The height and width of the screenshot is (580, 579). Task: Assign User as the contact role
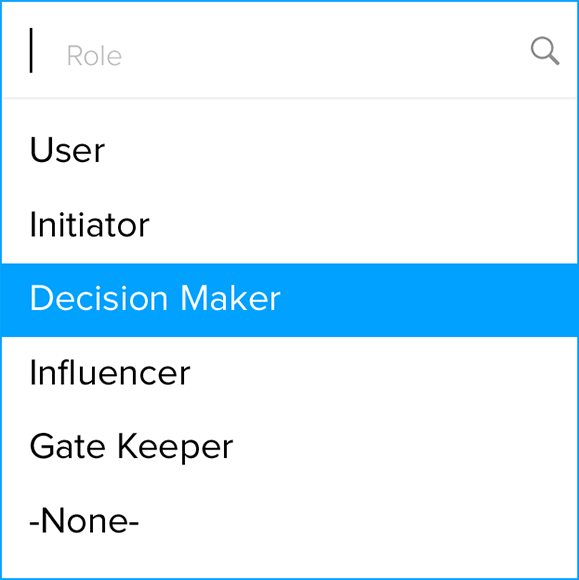(x=289, y=151)
